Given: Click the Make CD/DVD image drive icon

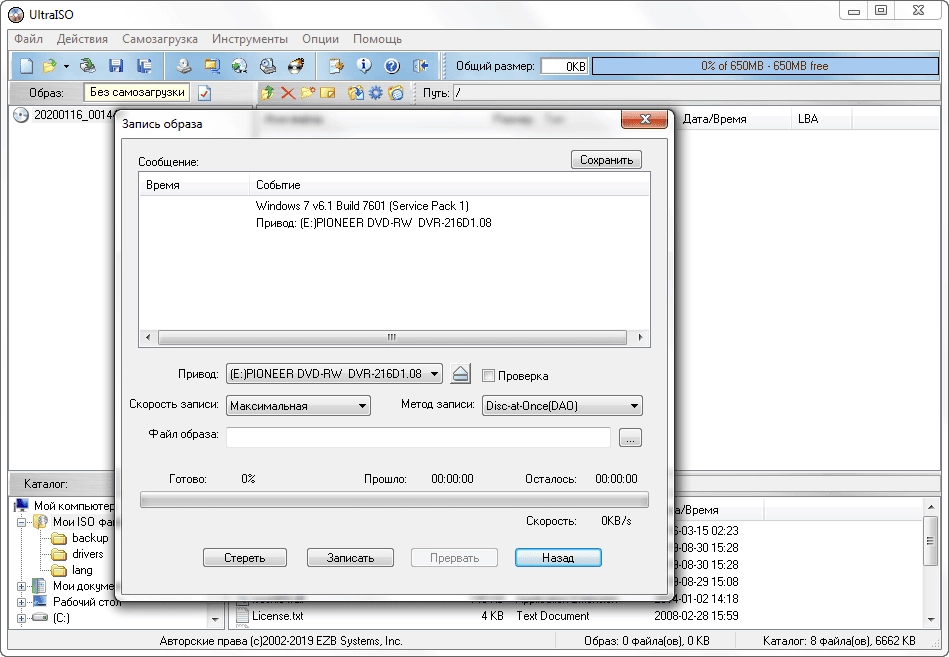Looking at the screenshot, I should coord(184,66).
